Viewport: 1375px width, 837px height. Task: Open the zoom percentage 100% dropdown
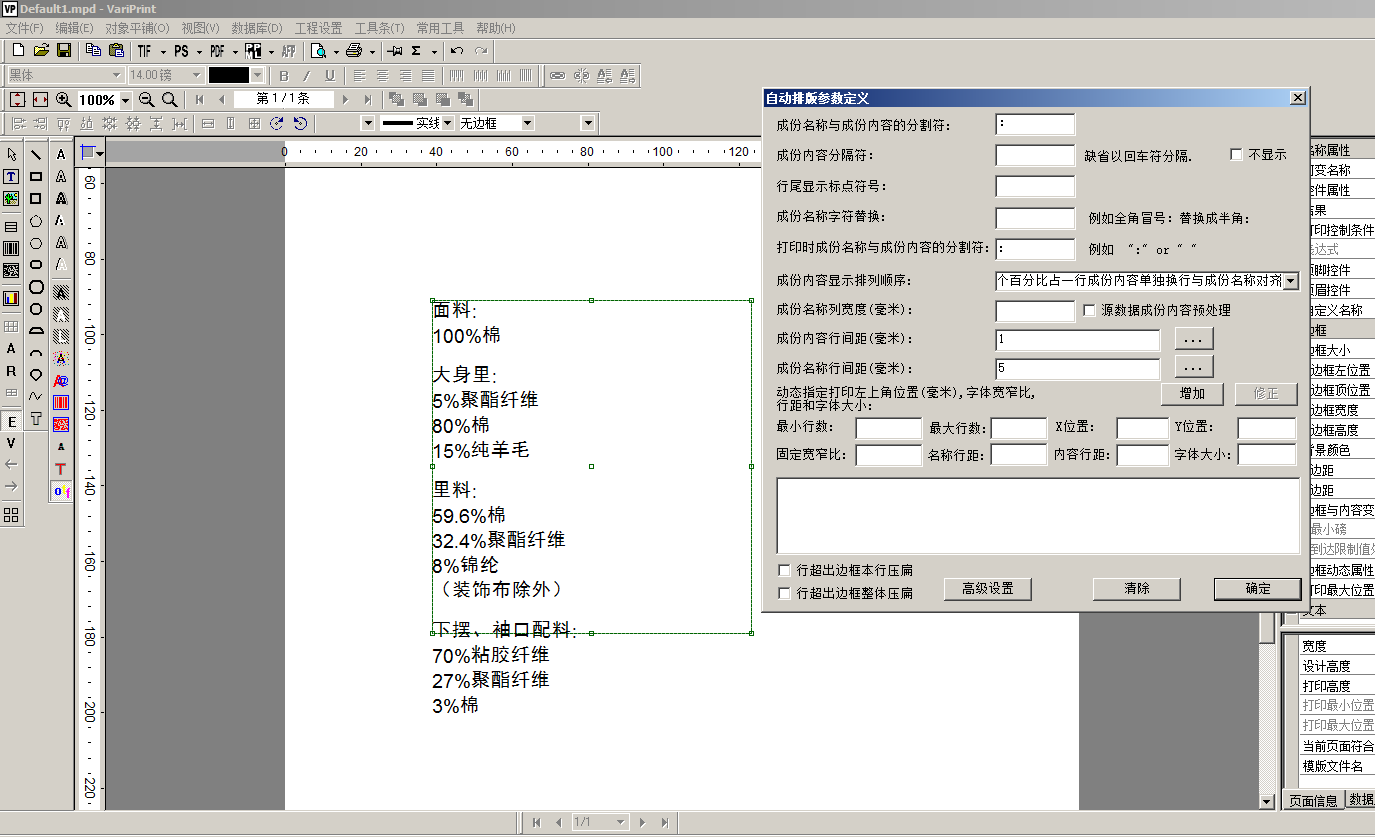pyautogui.click(x=125, y=100)
